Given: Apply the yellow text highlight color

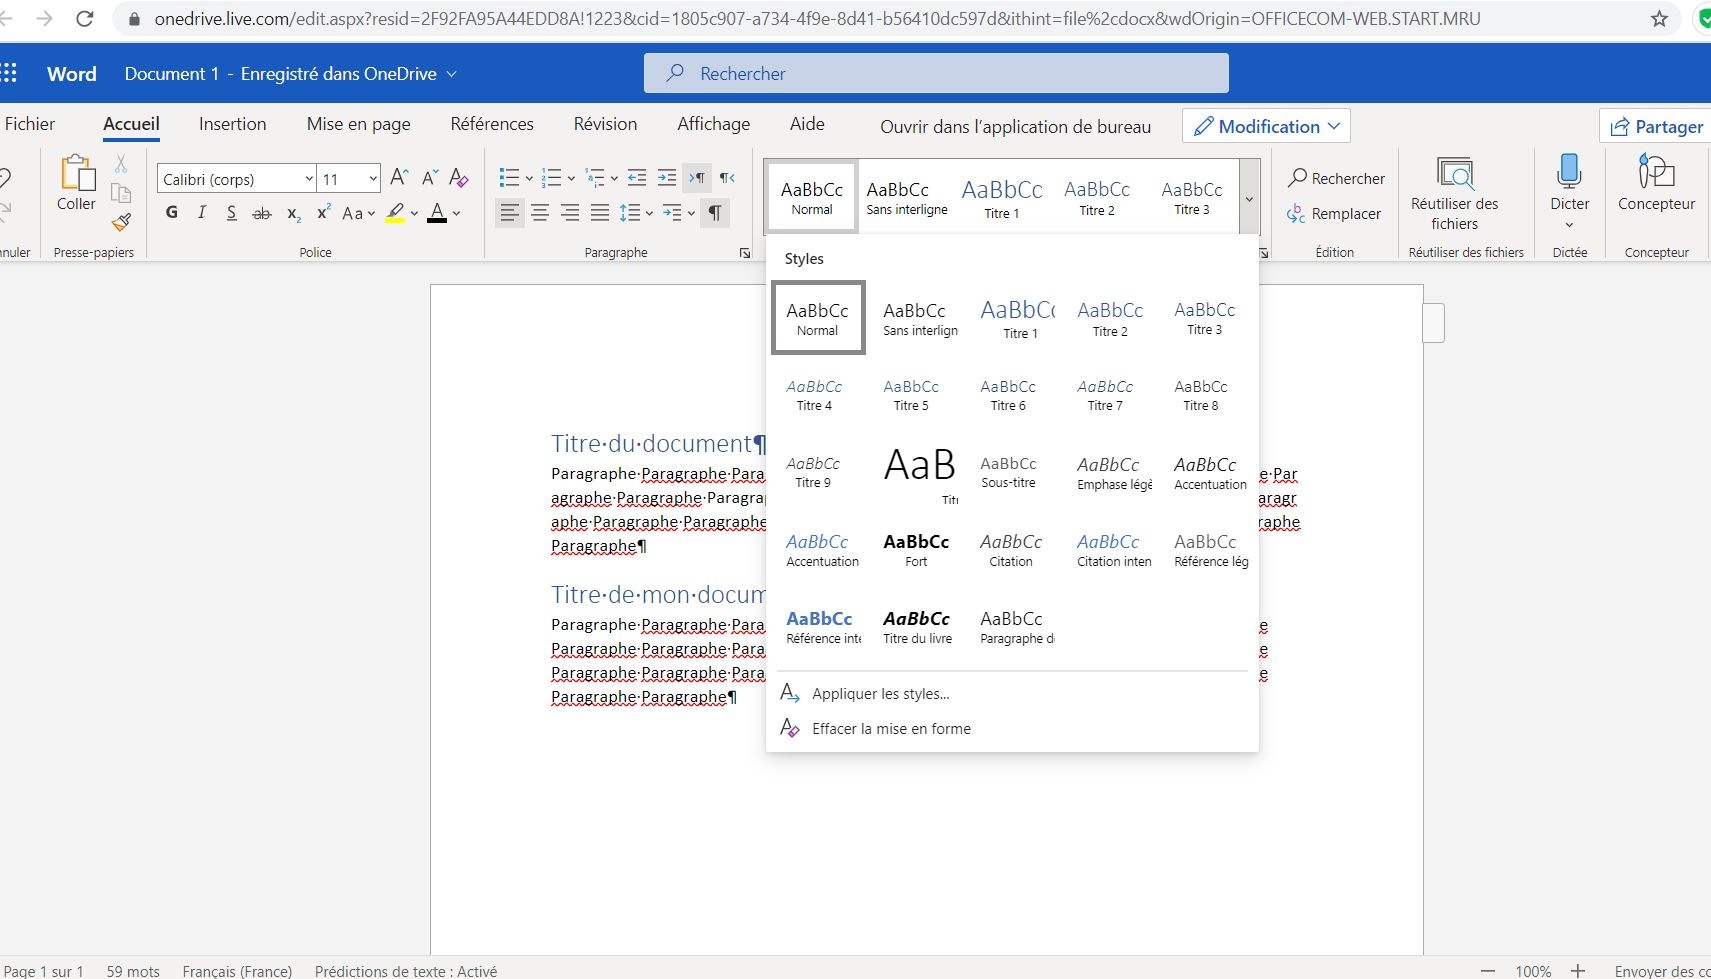Looking at the screenshot, I should point(396,213).
